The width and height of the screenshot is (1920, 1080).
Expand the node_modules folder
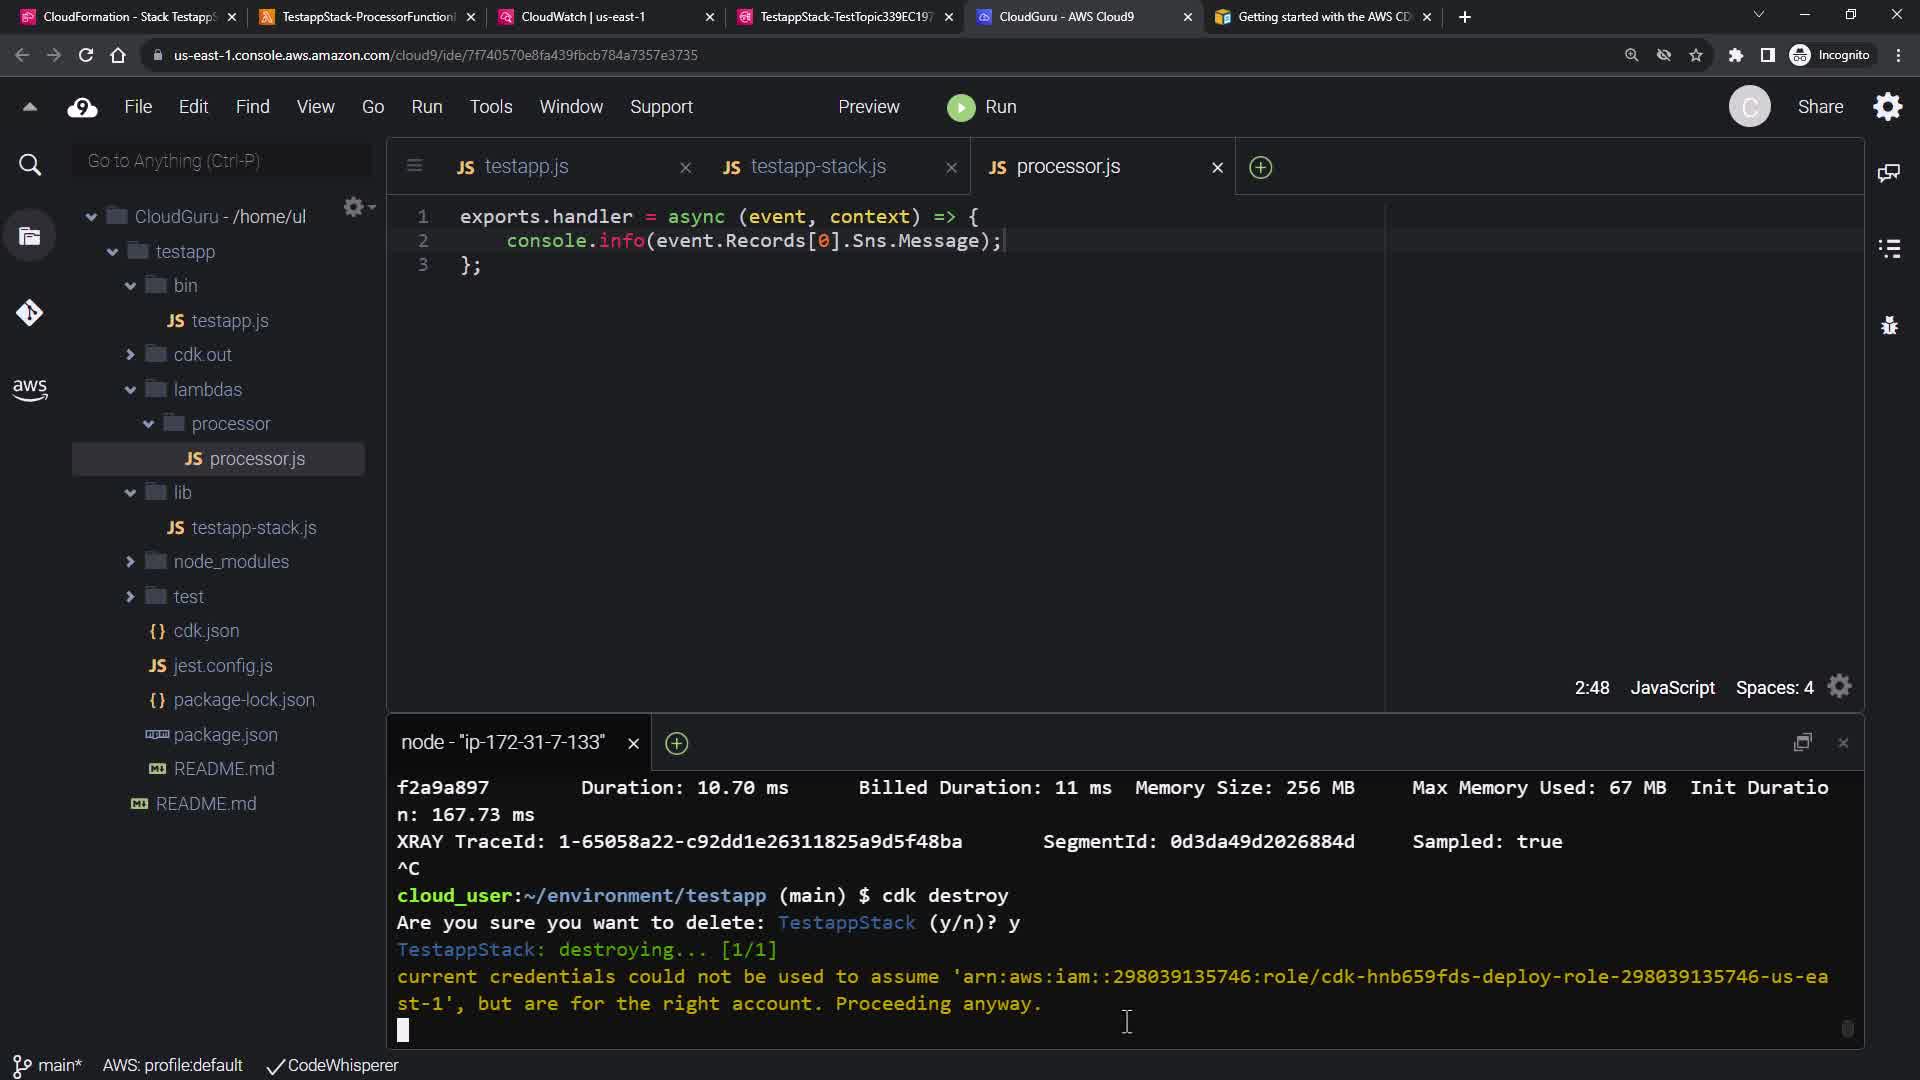(x=130, y=562)
